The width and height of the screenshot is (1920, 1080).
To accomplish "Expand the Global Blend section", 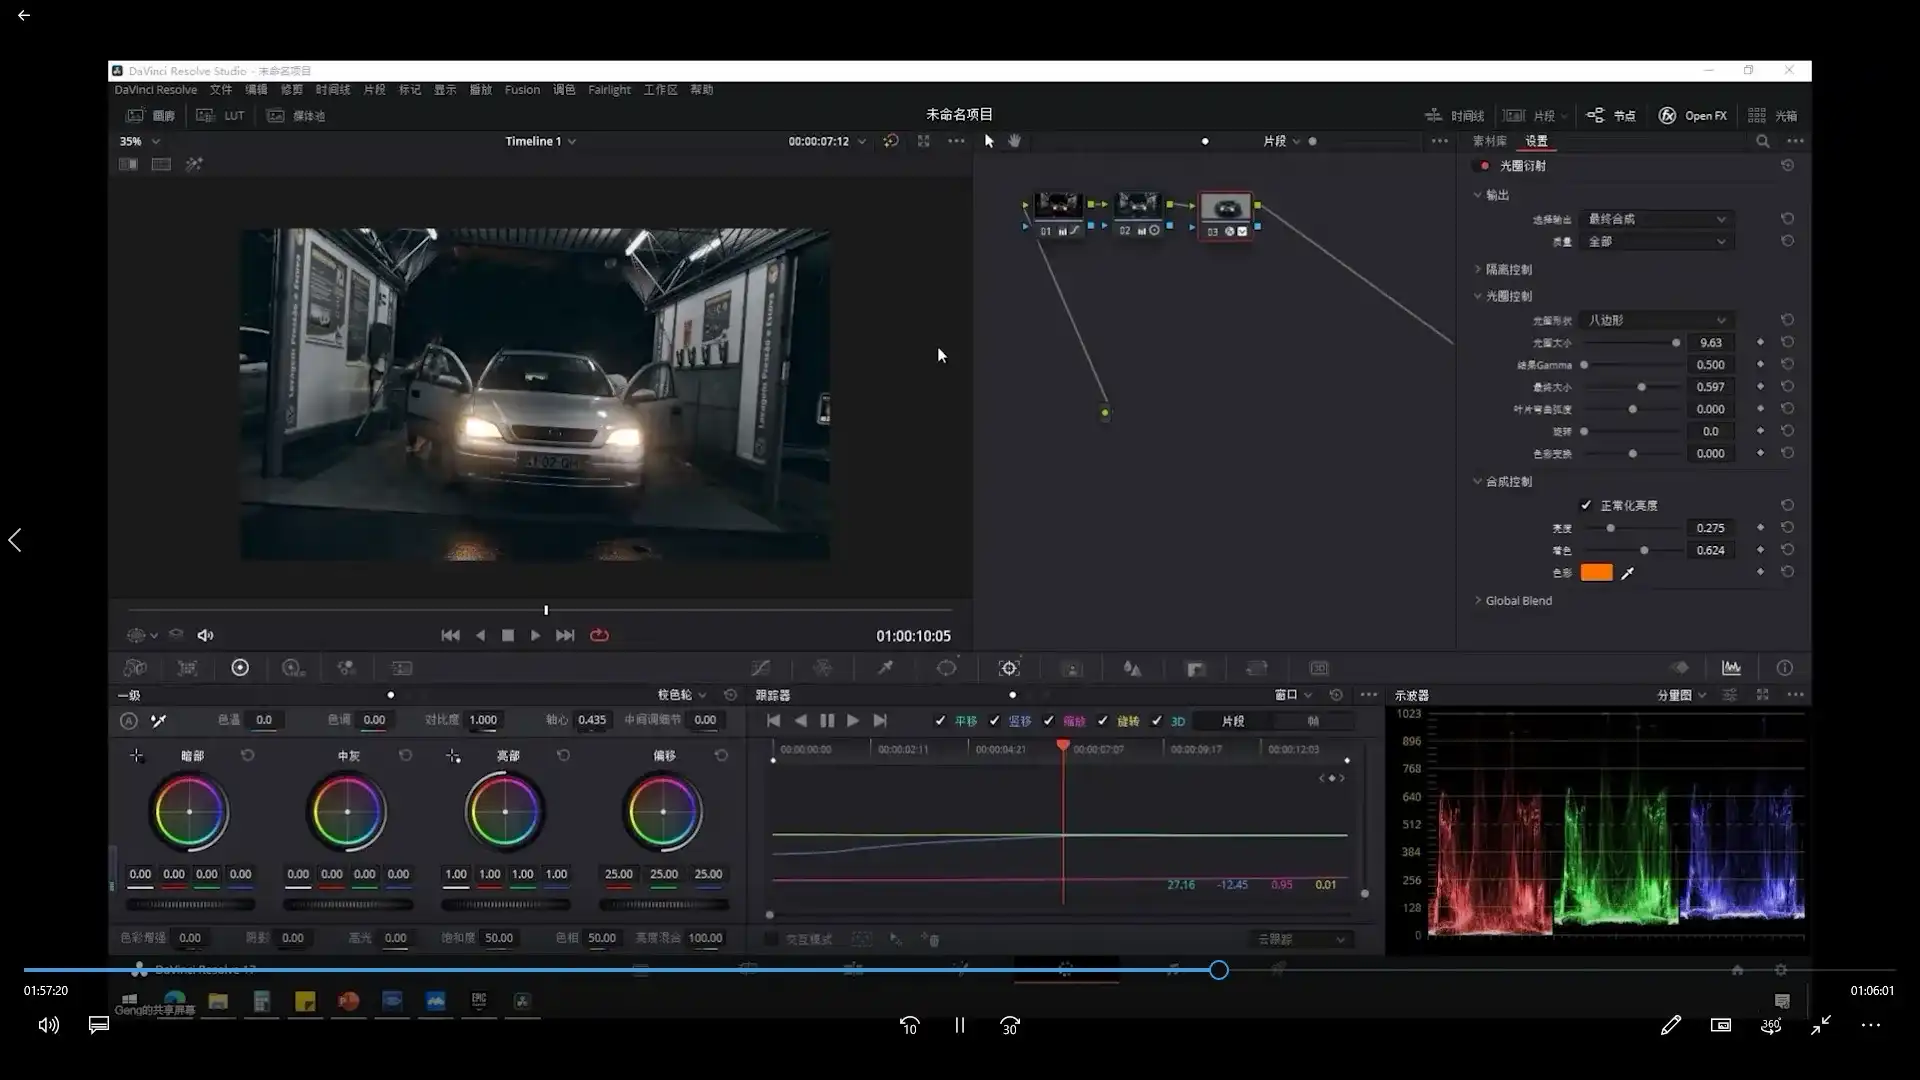I will point(1518,601).
